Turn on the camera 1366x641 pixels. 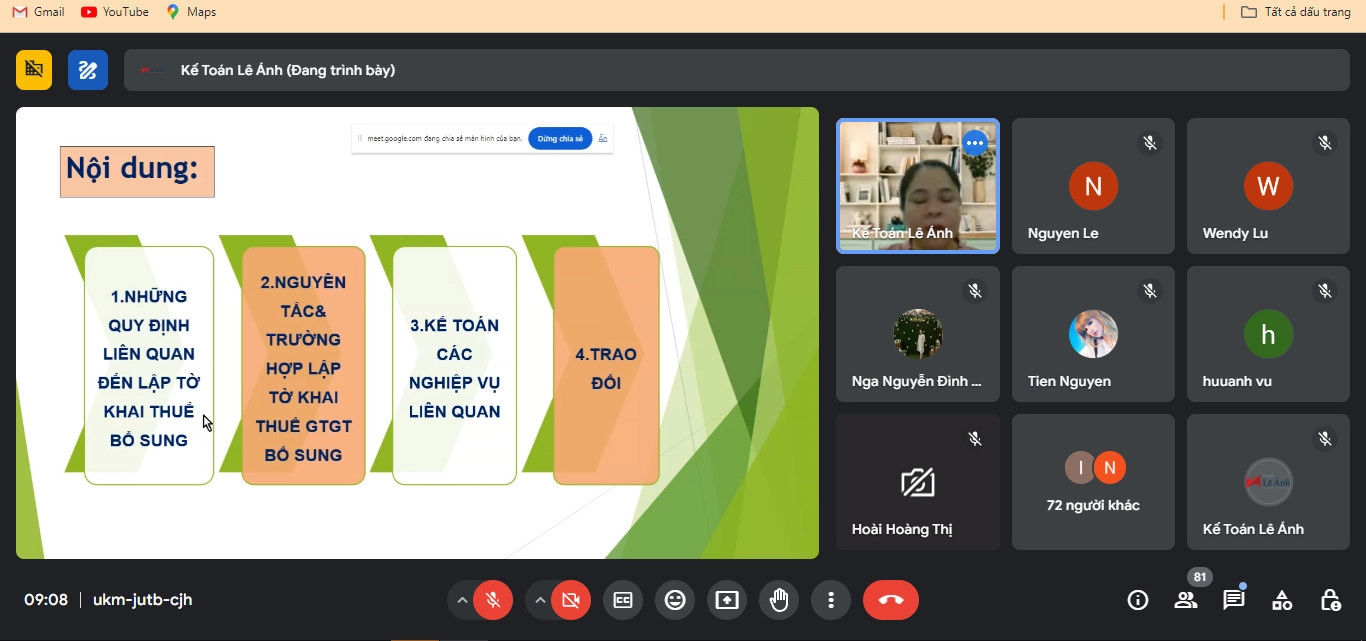pos(570,600)
